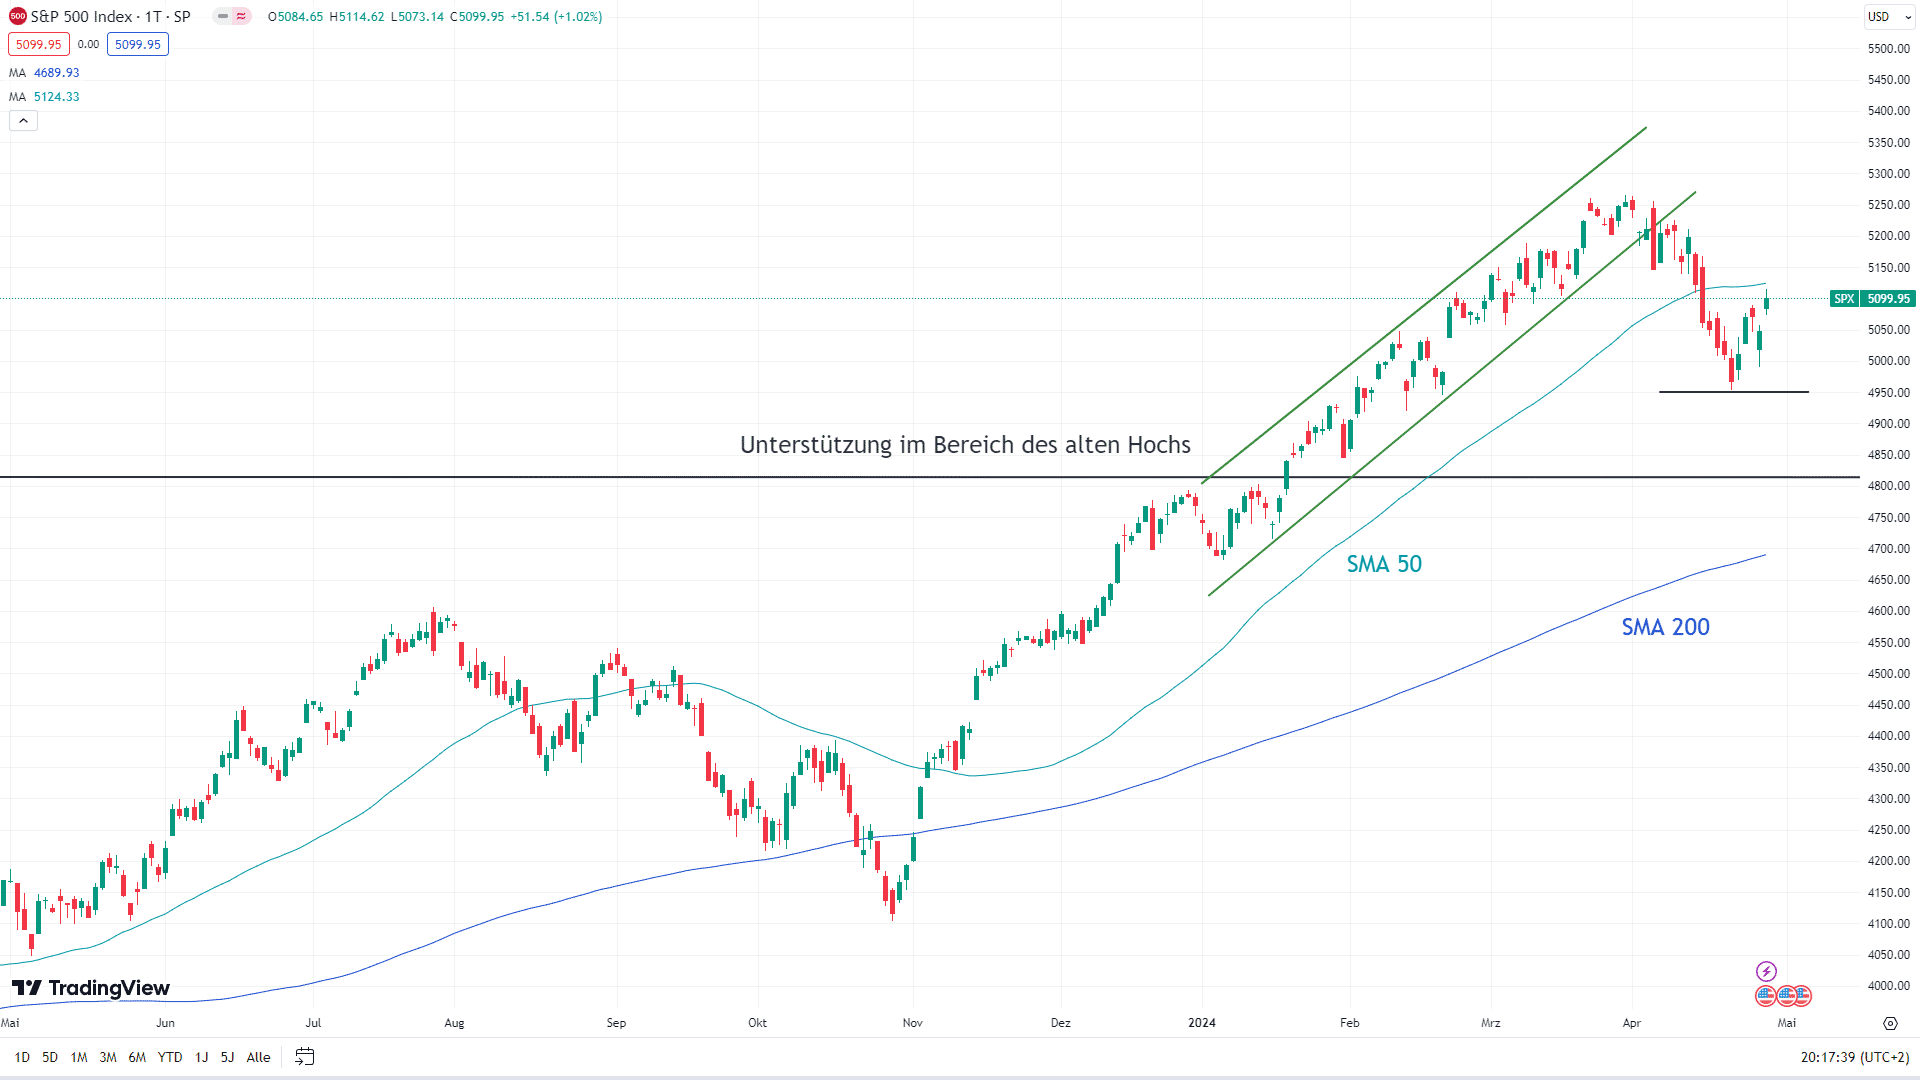Collapse the indicator legend with the chevron
This screenshot has width=1920, height=1080.
click(x=24, y=120)
